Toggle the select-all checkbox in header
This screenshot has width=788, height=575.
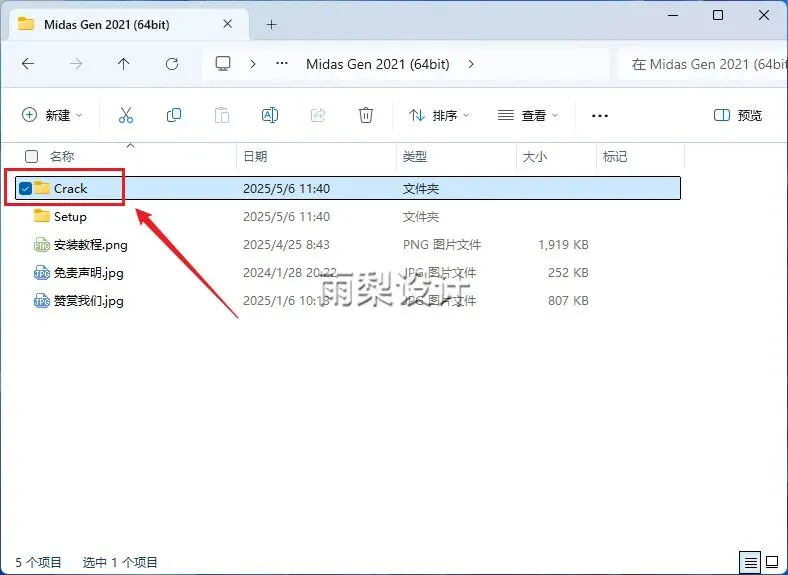(31, 156)
